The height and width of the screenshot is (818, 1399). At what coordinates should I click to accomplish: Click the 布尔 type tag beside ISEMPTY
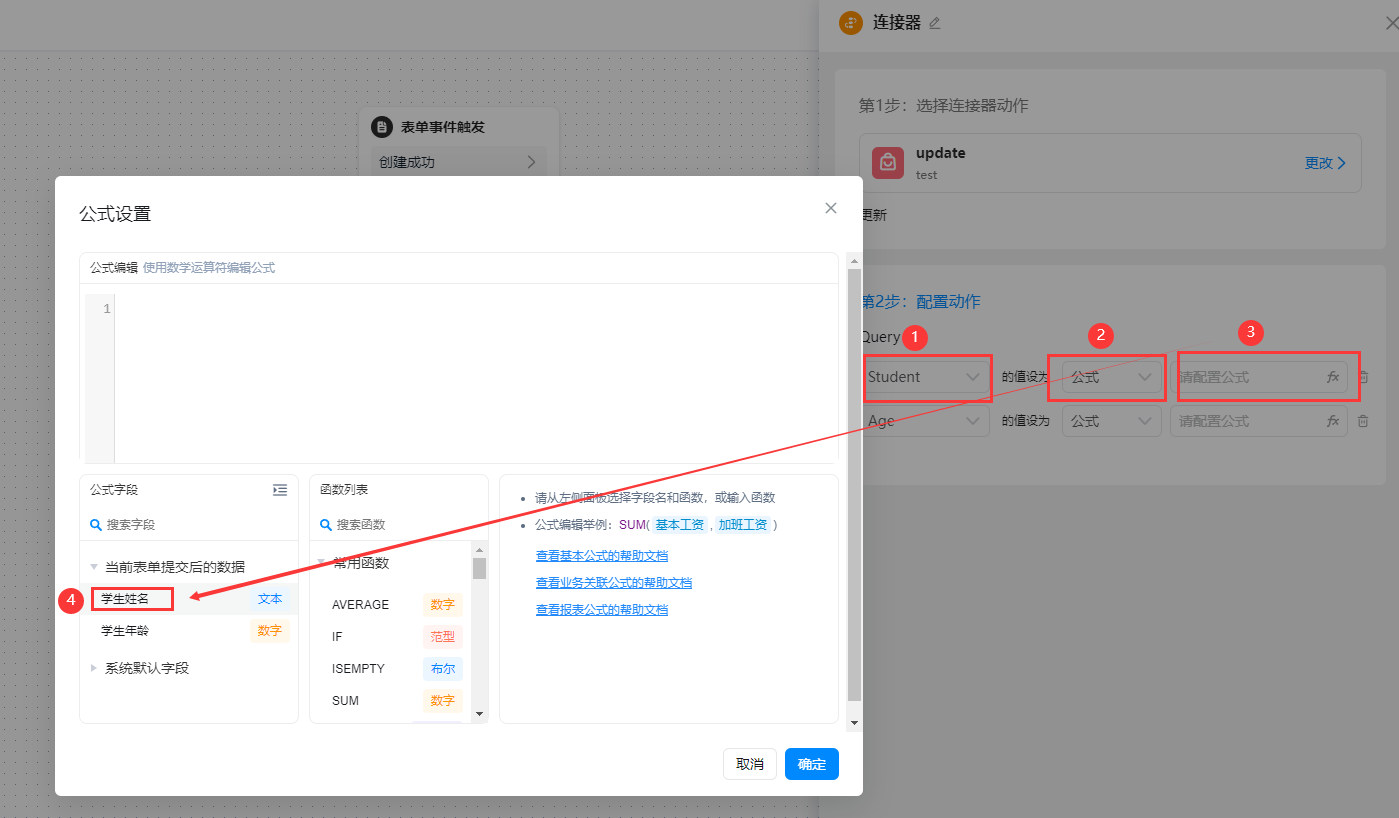click(x=442, y=669)
